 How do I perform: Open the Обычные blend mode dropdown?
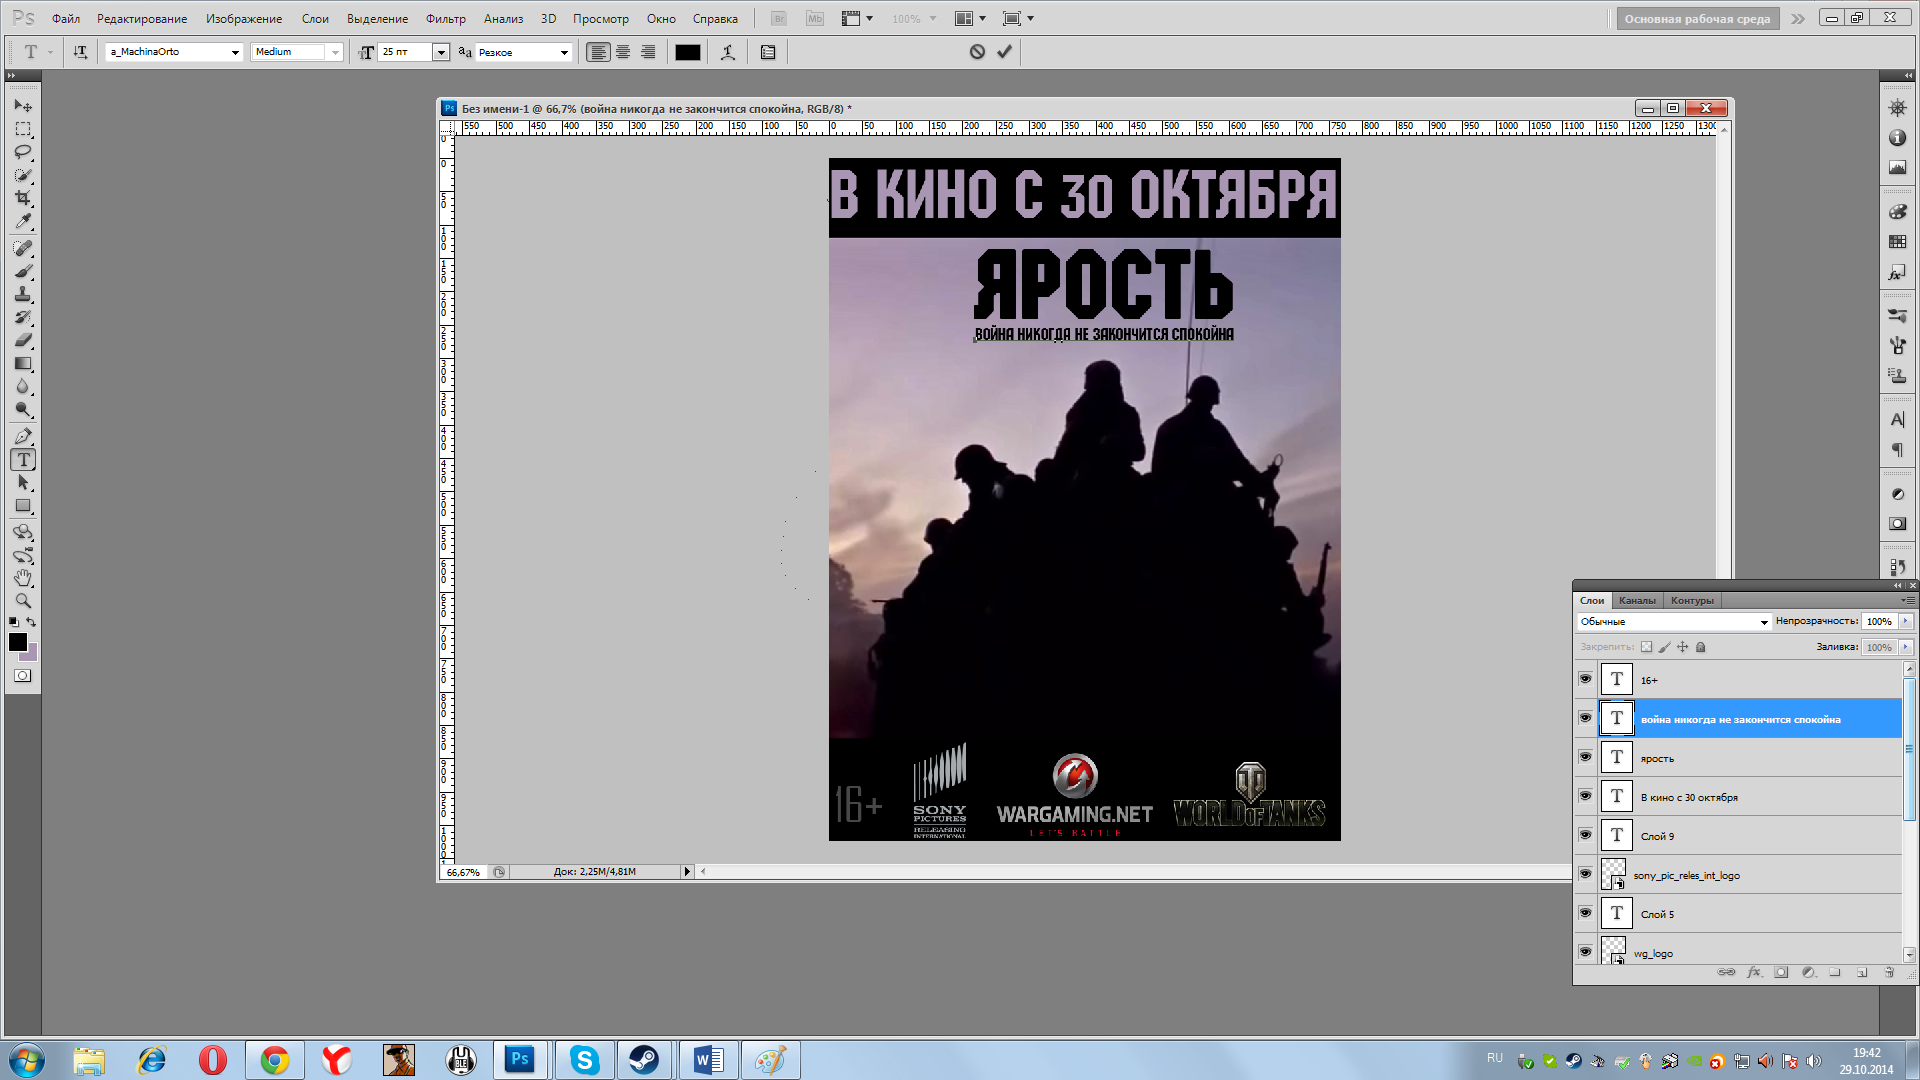[1763, 622]
